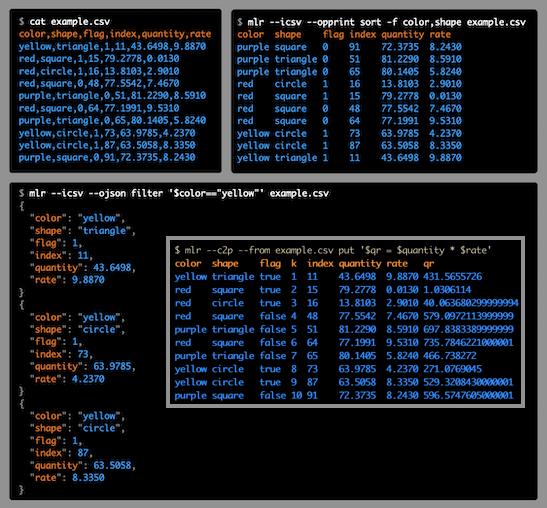Click CSV row 'red,square,1,15,79.2778,0.0130'
This screenshot has width=547, height=508.
[99, 59]
